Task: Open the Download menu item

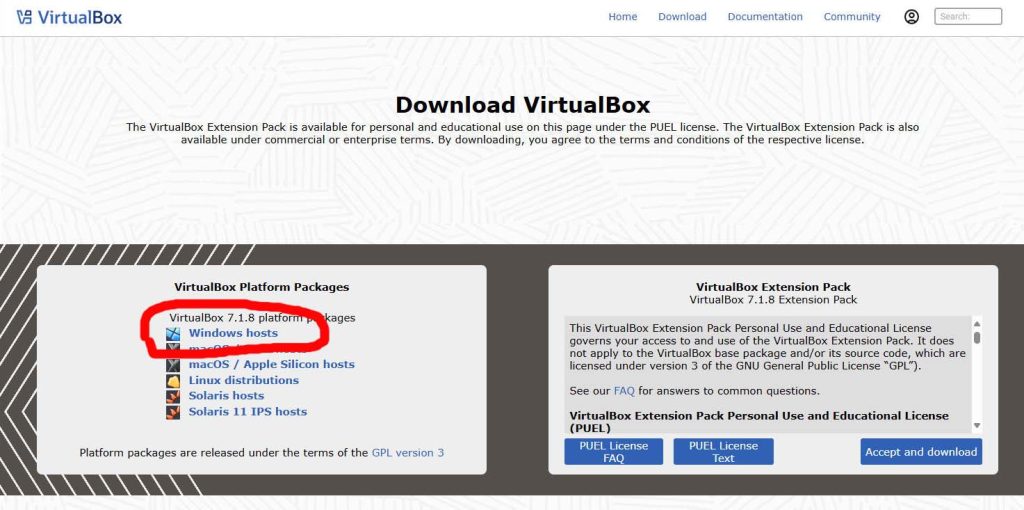Action: (682, 17)
